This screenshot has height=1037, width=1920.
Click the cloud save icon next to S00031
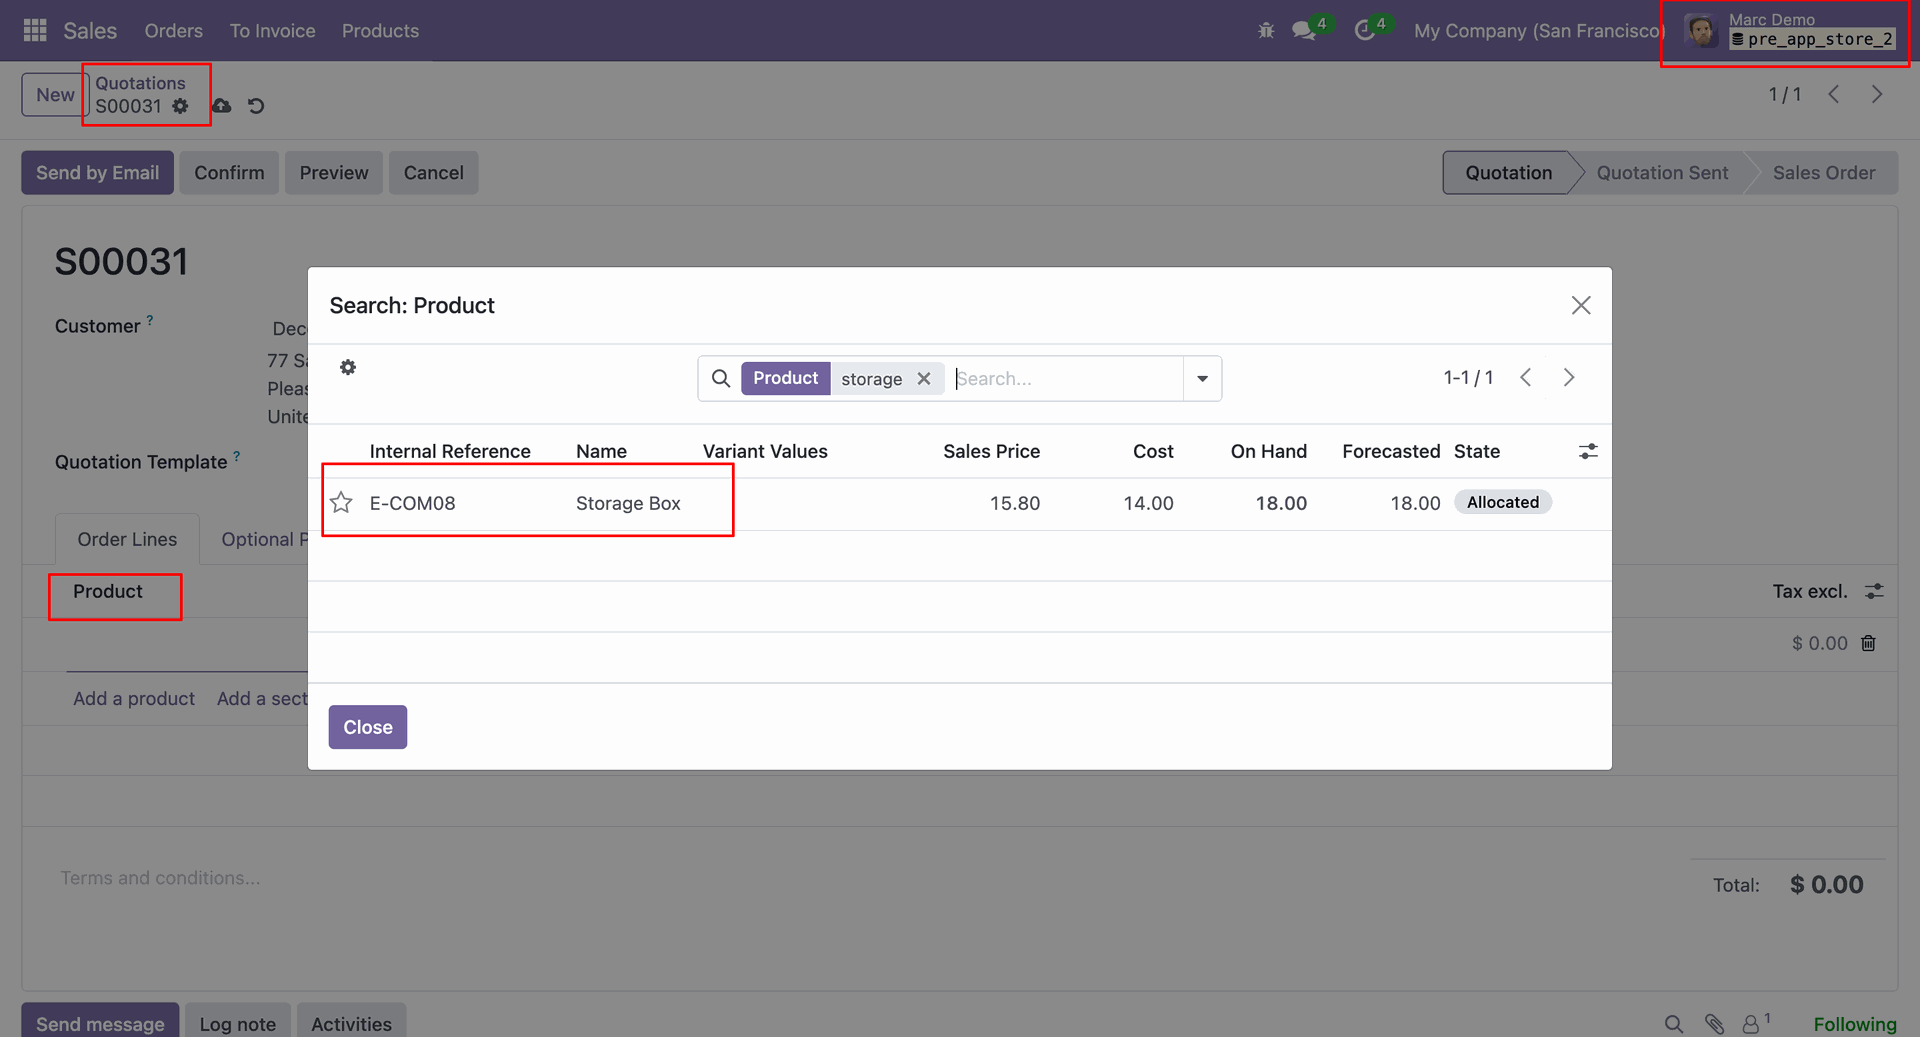[x=222, y=106]
